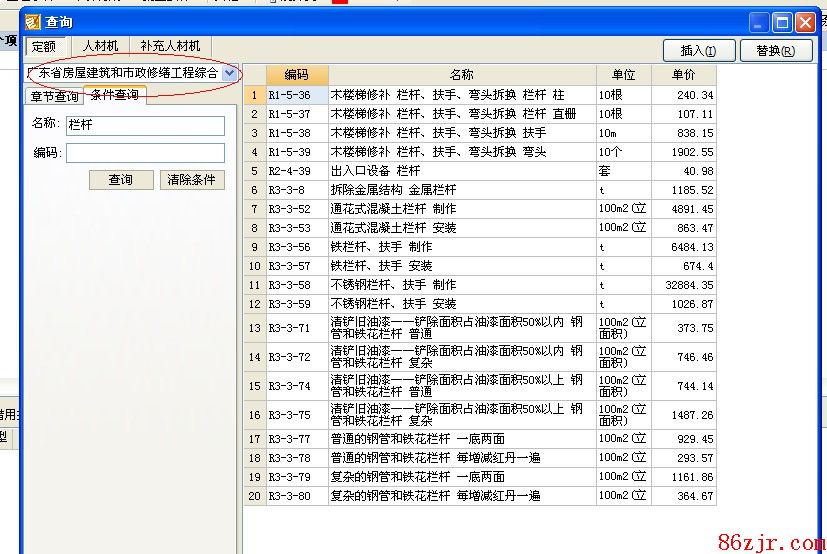Select the 章节查询 tab

(54, 97)
